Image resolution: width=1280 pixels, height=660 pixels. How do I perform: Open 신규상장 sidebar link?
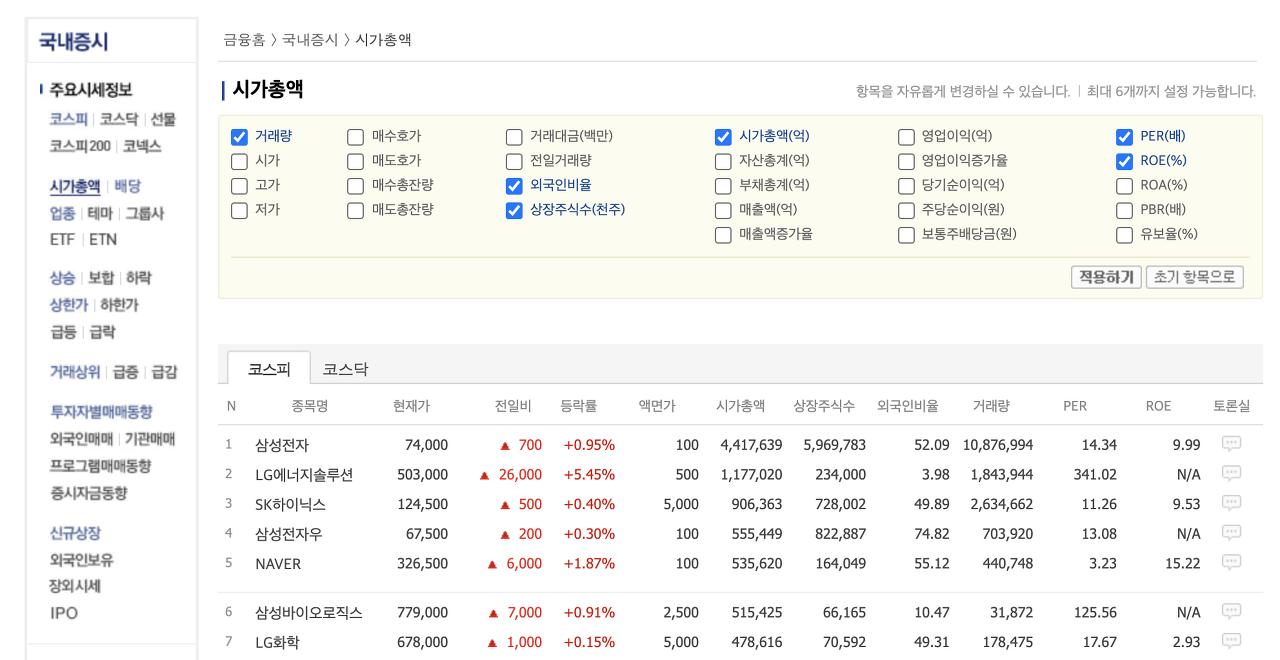point(75,533)
